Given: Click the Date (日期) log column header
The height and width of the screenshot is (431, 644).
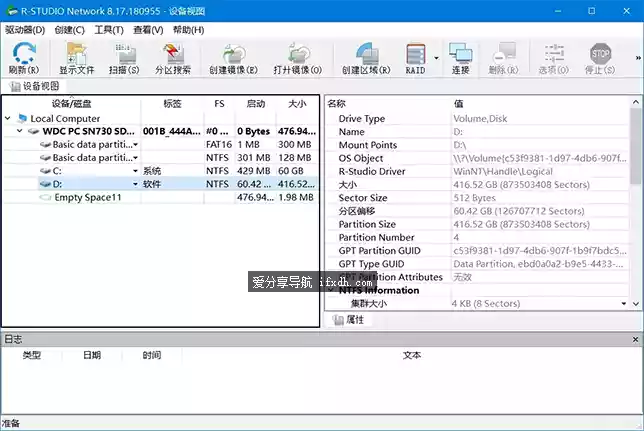Looking at the screenshot, I should tap(92, 355).
